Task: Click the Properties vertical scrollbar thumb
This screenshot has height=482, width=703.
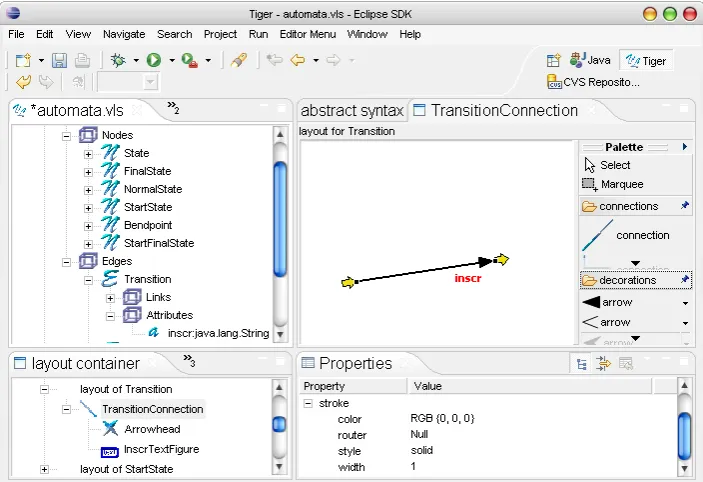Action: [x=684, y=436]
